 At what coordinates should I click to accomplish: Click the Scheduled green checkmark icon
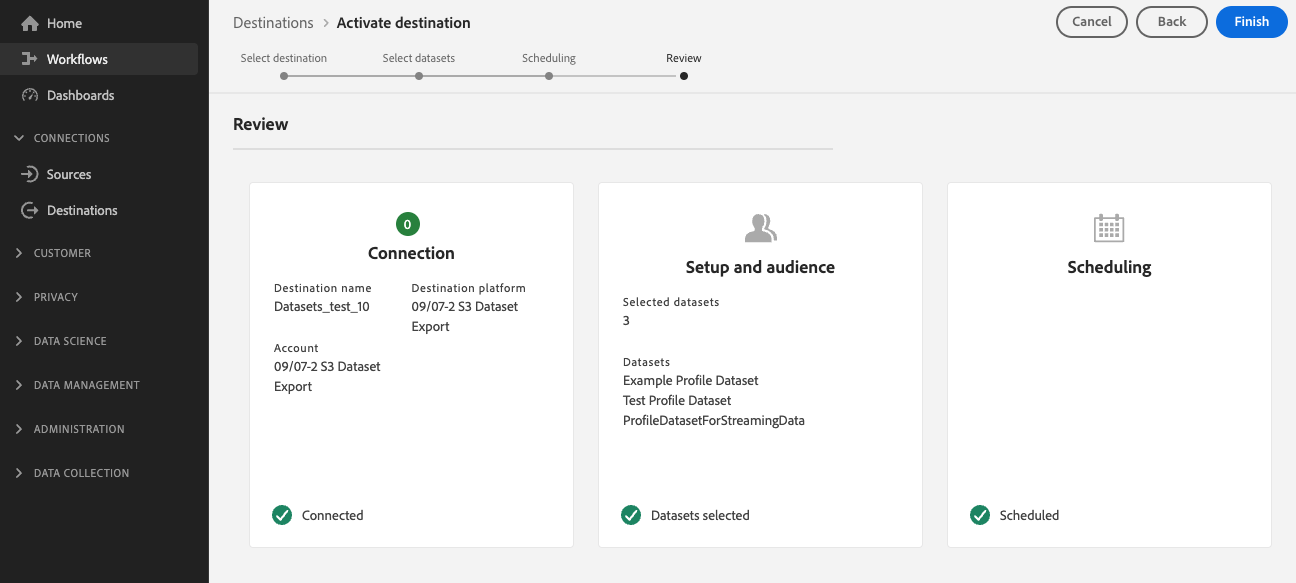click(980, 515)
